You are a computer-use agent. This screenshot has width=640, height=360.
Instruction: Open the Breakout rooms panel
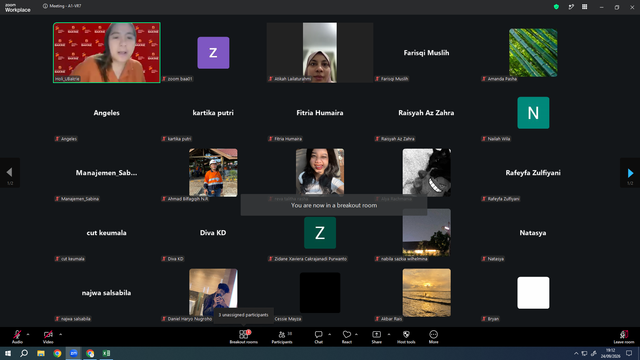click(243, 337)
